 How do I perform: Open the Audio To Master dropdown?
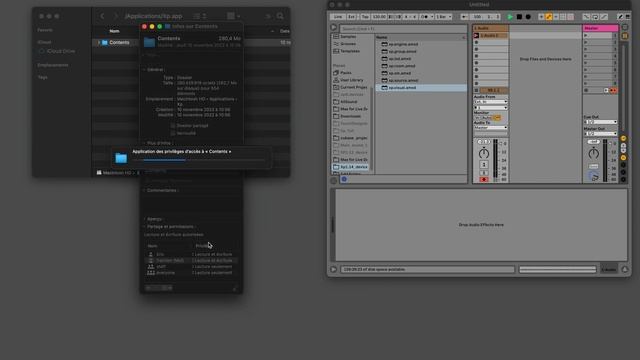click(x=491, y=128)
